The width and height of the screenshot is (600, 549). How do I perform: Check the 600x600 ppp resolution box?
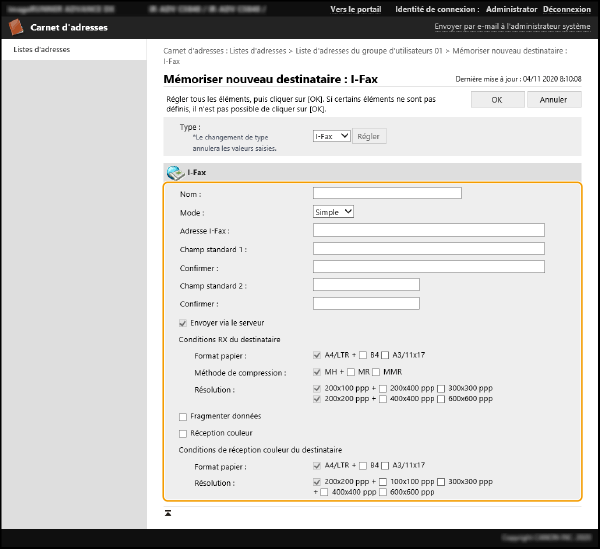pyautogui.click(x=443, y=398)
